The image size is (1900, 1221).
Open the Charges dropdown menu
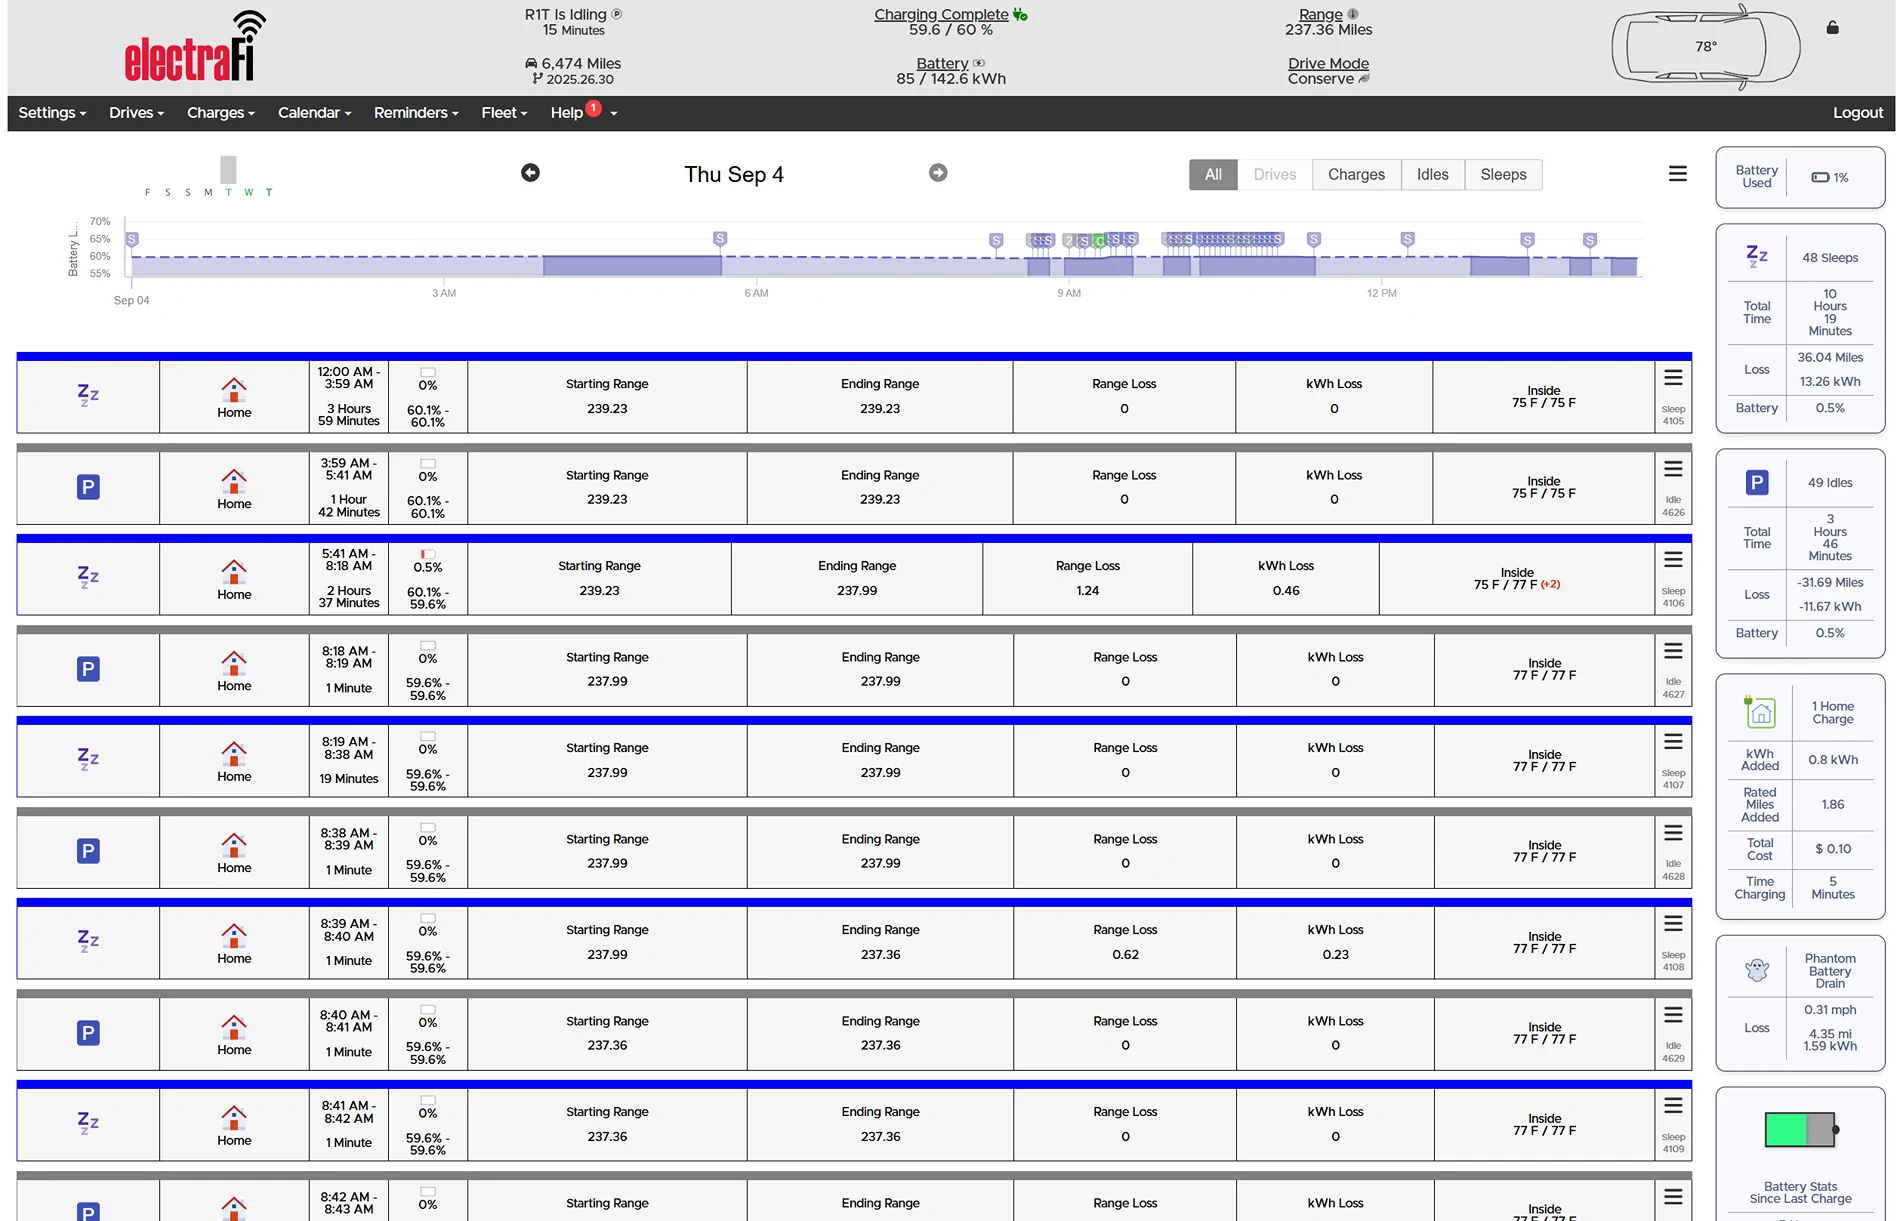(x=221, y=113)
